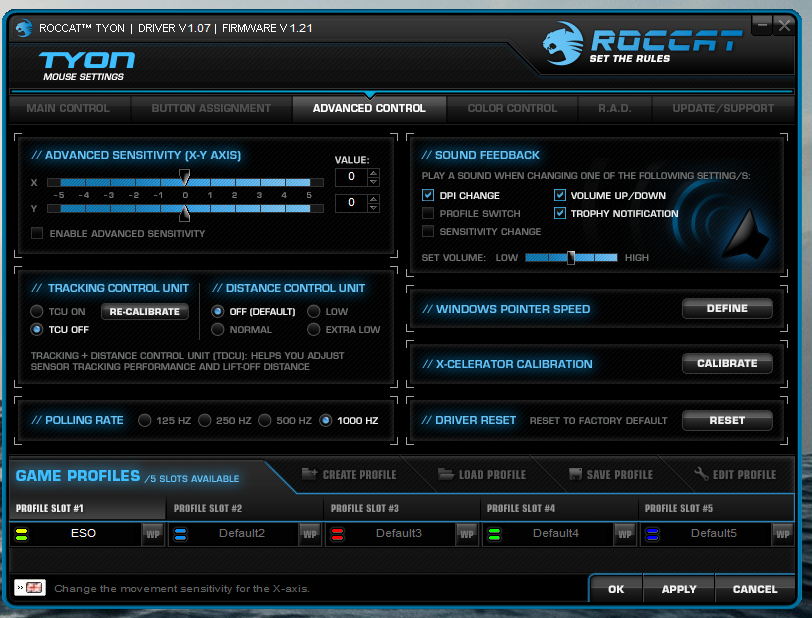
Task: Go to the Color Control tab
Action: point(512,108)
